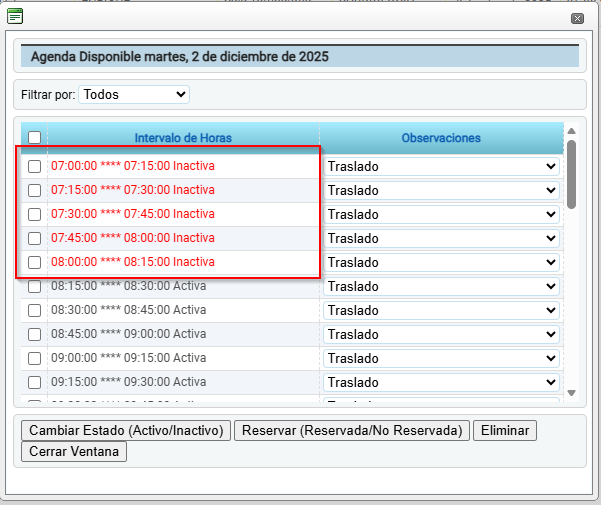Click the window icon in title bar
The image size is (601, 505).
(x=16, y=15)
